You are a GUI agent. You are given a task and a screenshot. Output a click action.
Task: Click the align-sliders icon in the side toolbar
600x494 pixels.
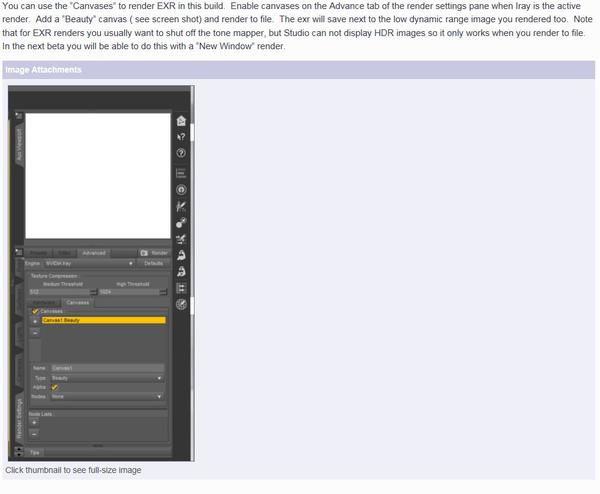(x=181, y=288)
